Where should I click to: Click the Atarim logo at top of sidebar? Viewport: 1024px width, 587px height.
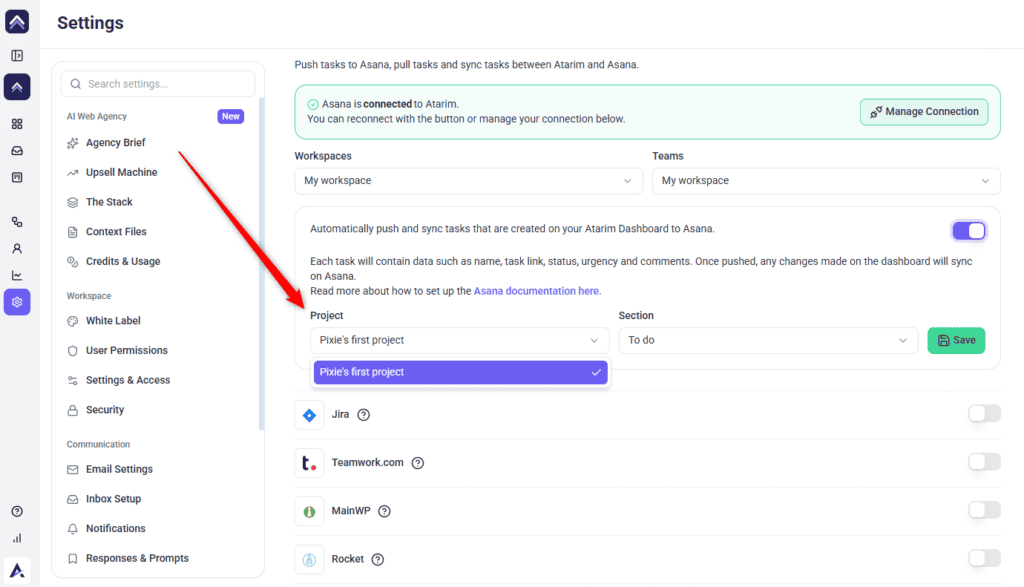pos(17,22)
